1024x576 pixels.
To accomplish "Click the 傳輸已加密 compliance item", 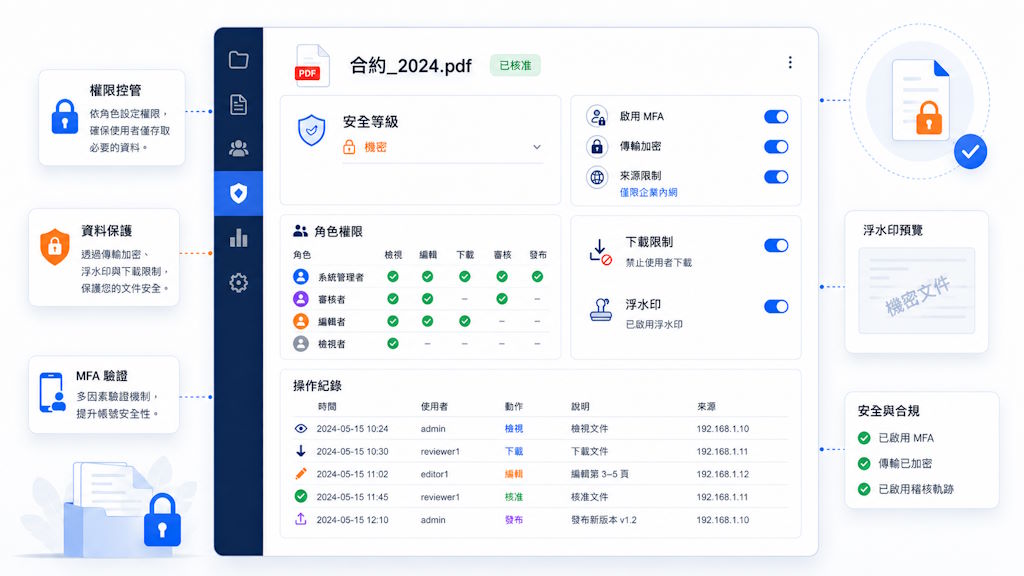I will (895, 463).
